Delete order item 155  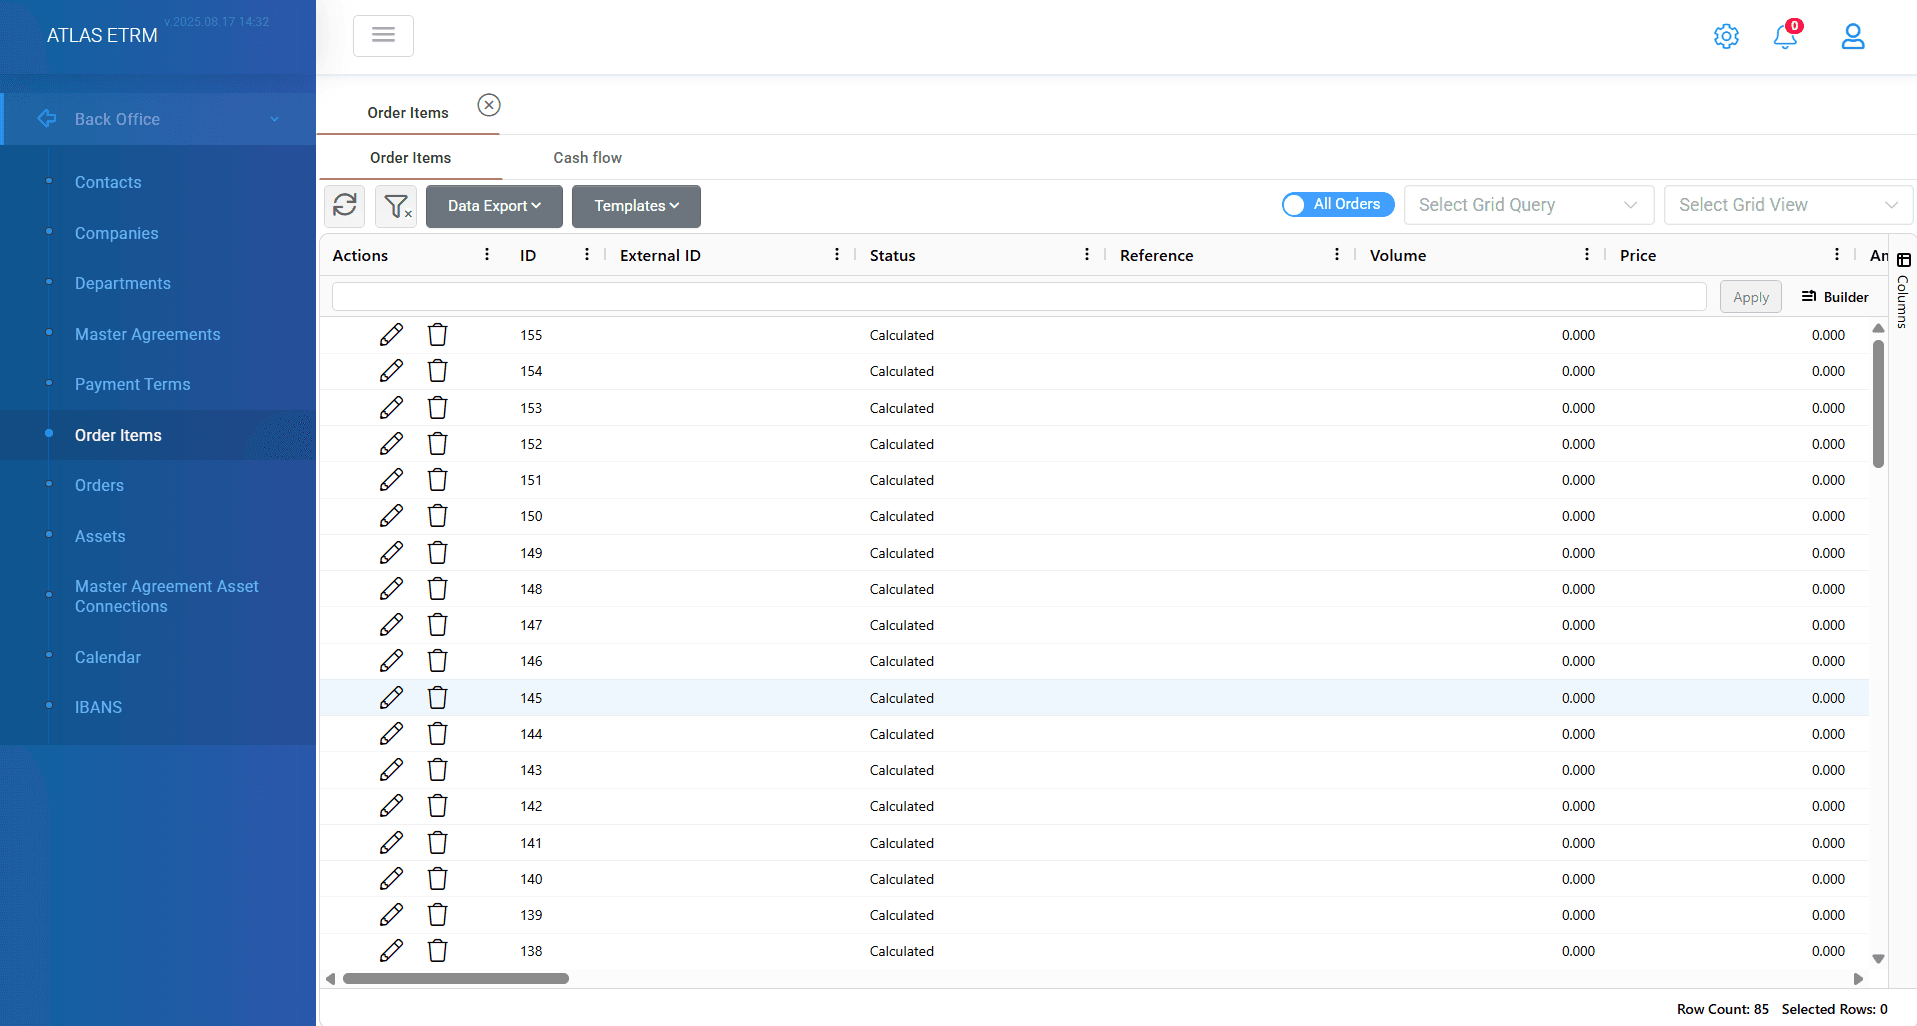tap(438, 335)
